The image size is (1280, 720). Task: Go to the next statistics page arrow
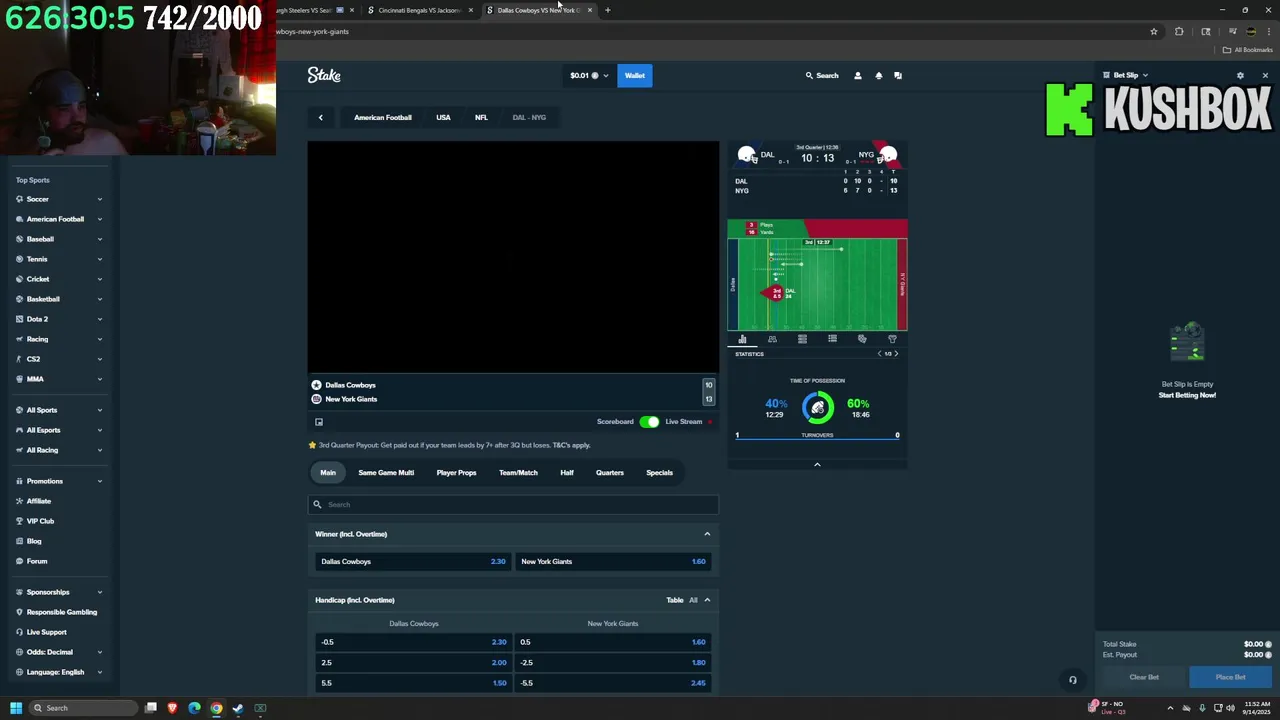click(x=896, y=354)
